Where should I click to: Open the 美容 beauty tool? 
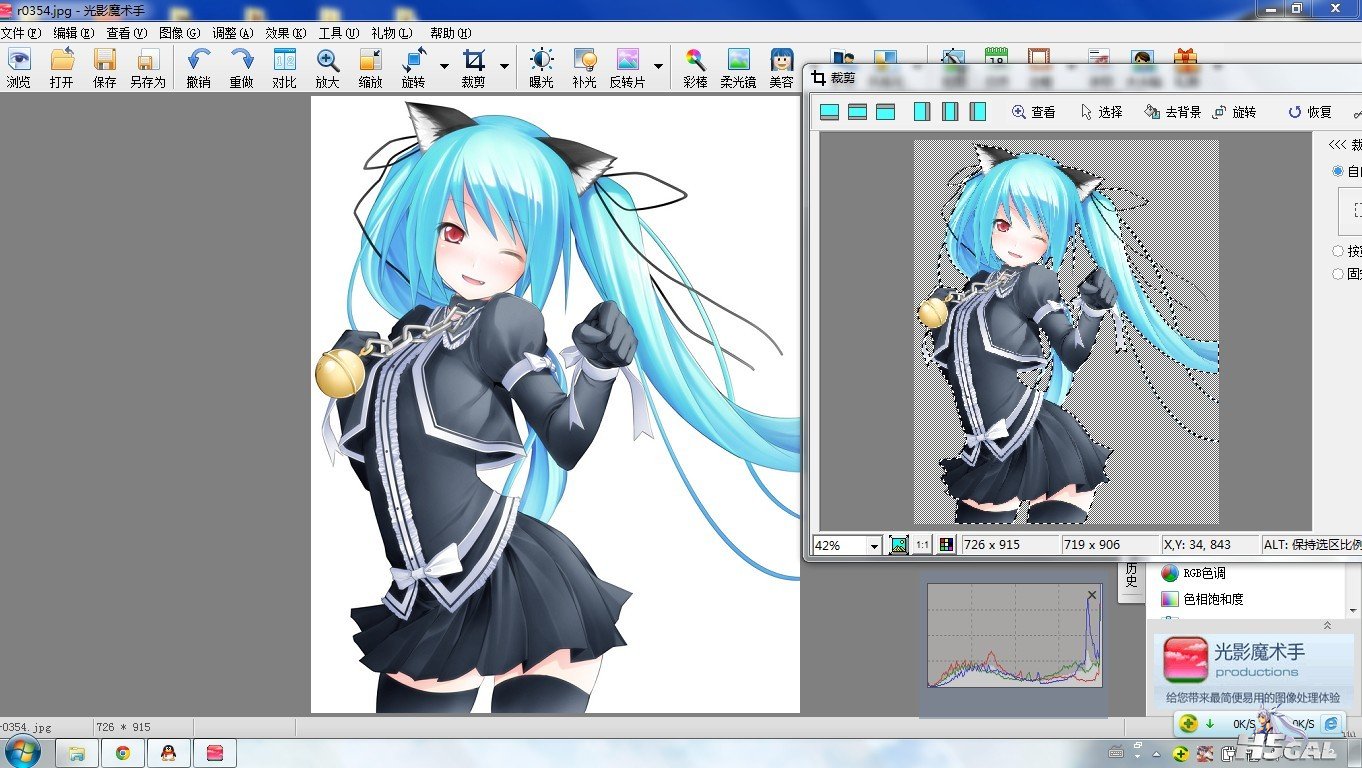(781, 69)
